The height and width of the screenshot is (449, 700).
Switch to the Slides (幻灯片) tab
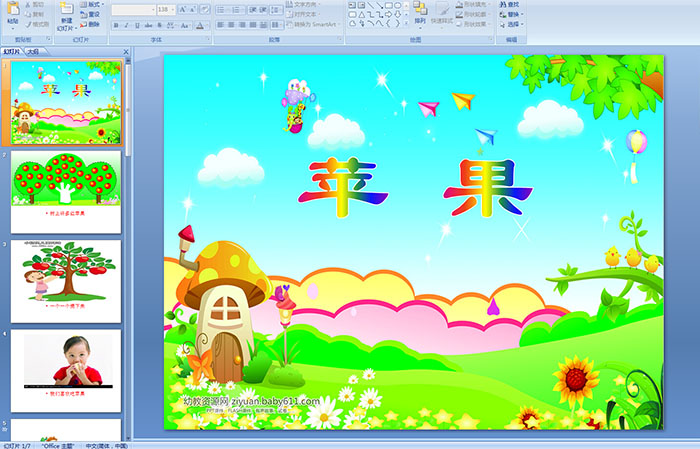(11, 50)
